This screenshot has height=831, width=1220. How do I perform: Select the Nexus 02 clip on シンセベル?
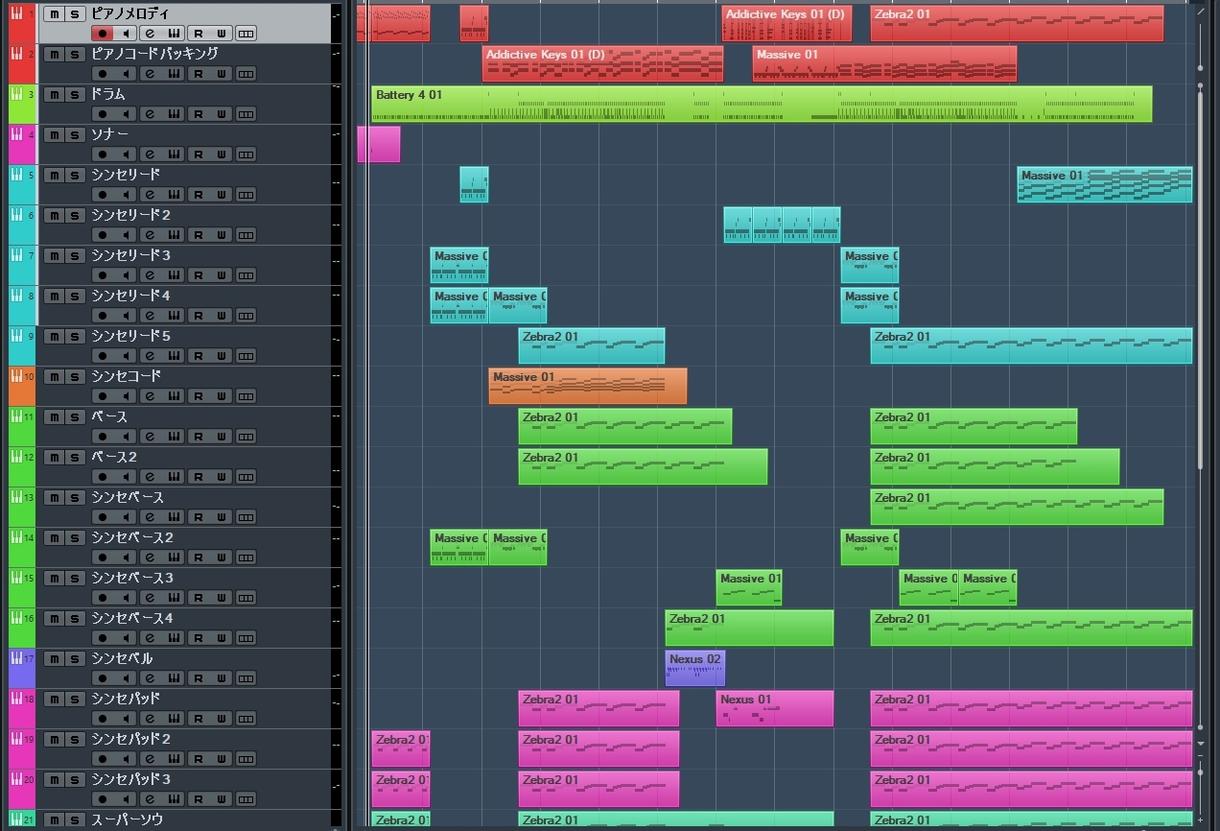pos(695,668)
